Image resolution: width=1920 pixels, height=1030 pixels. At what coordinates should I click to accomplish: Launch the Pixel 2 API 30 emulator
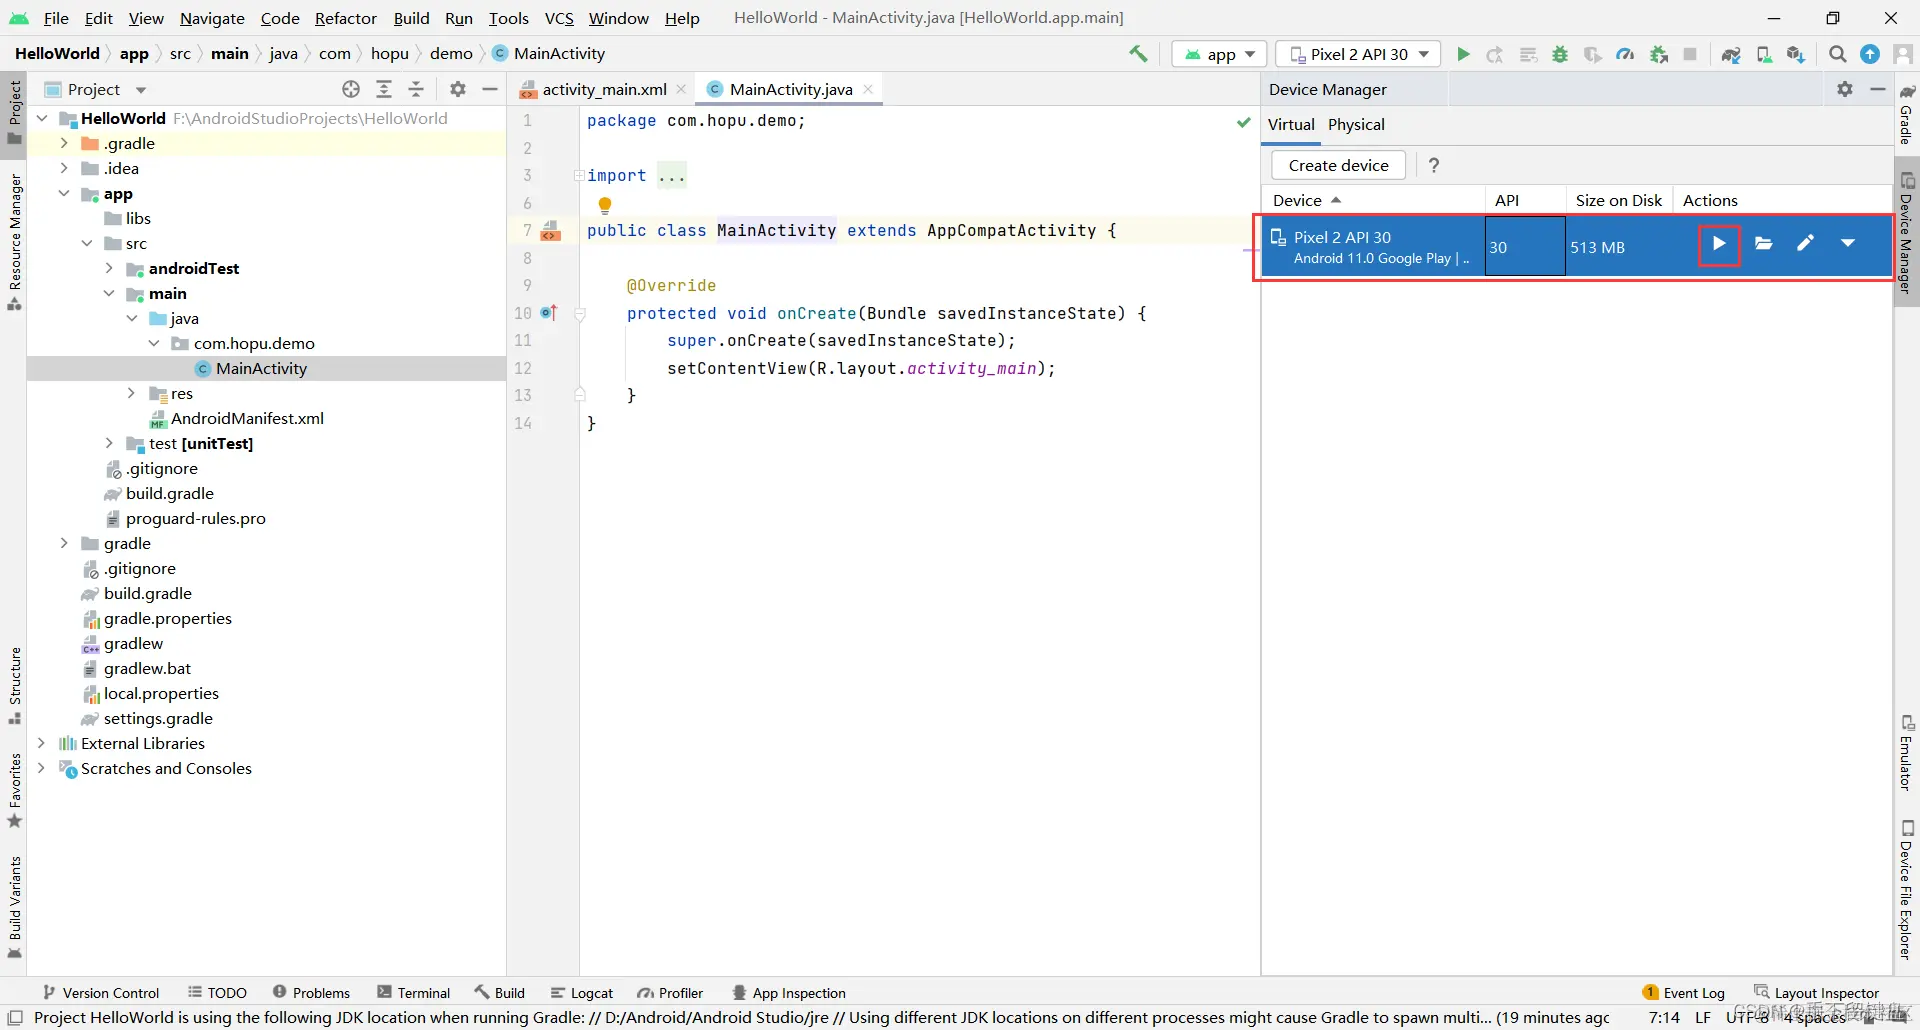[x=1719, y=244]
